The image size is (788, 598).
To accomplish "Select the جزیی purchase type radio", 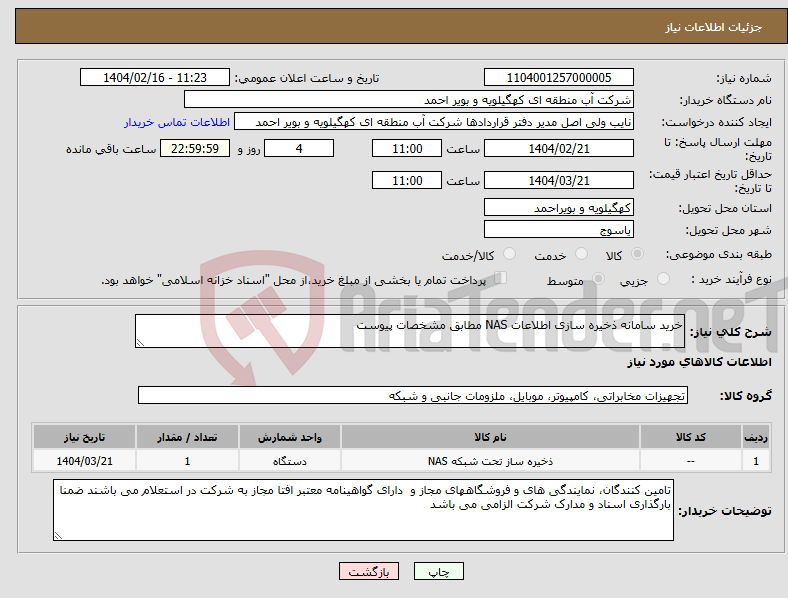I will click(663, 279).
